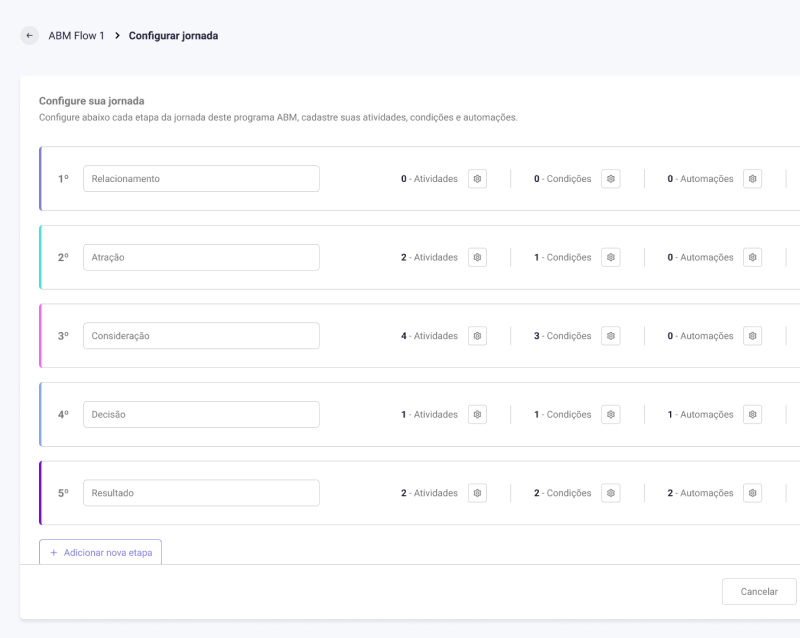
Task: Open Automações settings gear for Atração stage
Action: [x=752, y=257]
